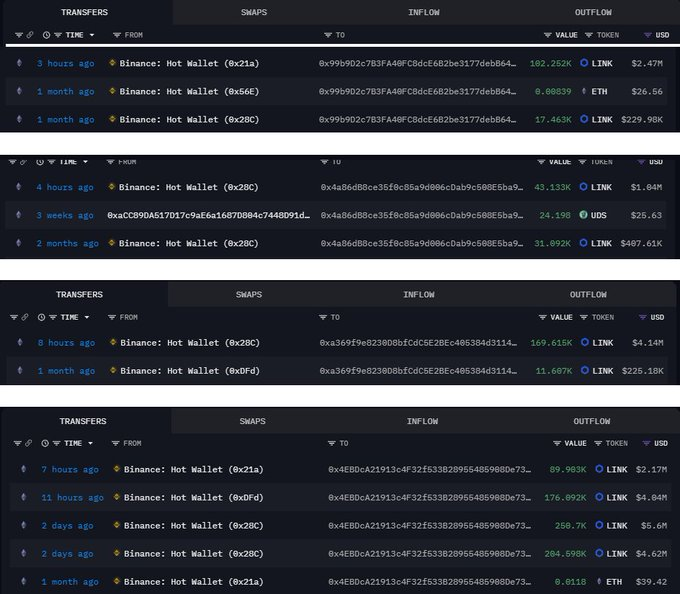
Task: Open the USD filter above the $2.17M amount
Action: tap(655, 443)
